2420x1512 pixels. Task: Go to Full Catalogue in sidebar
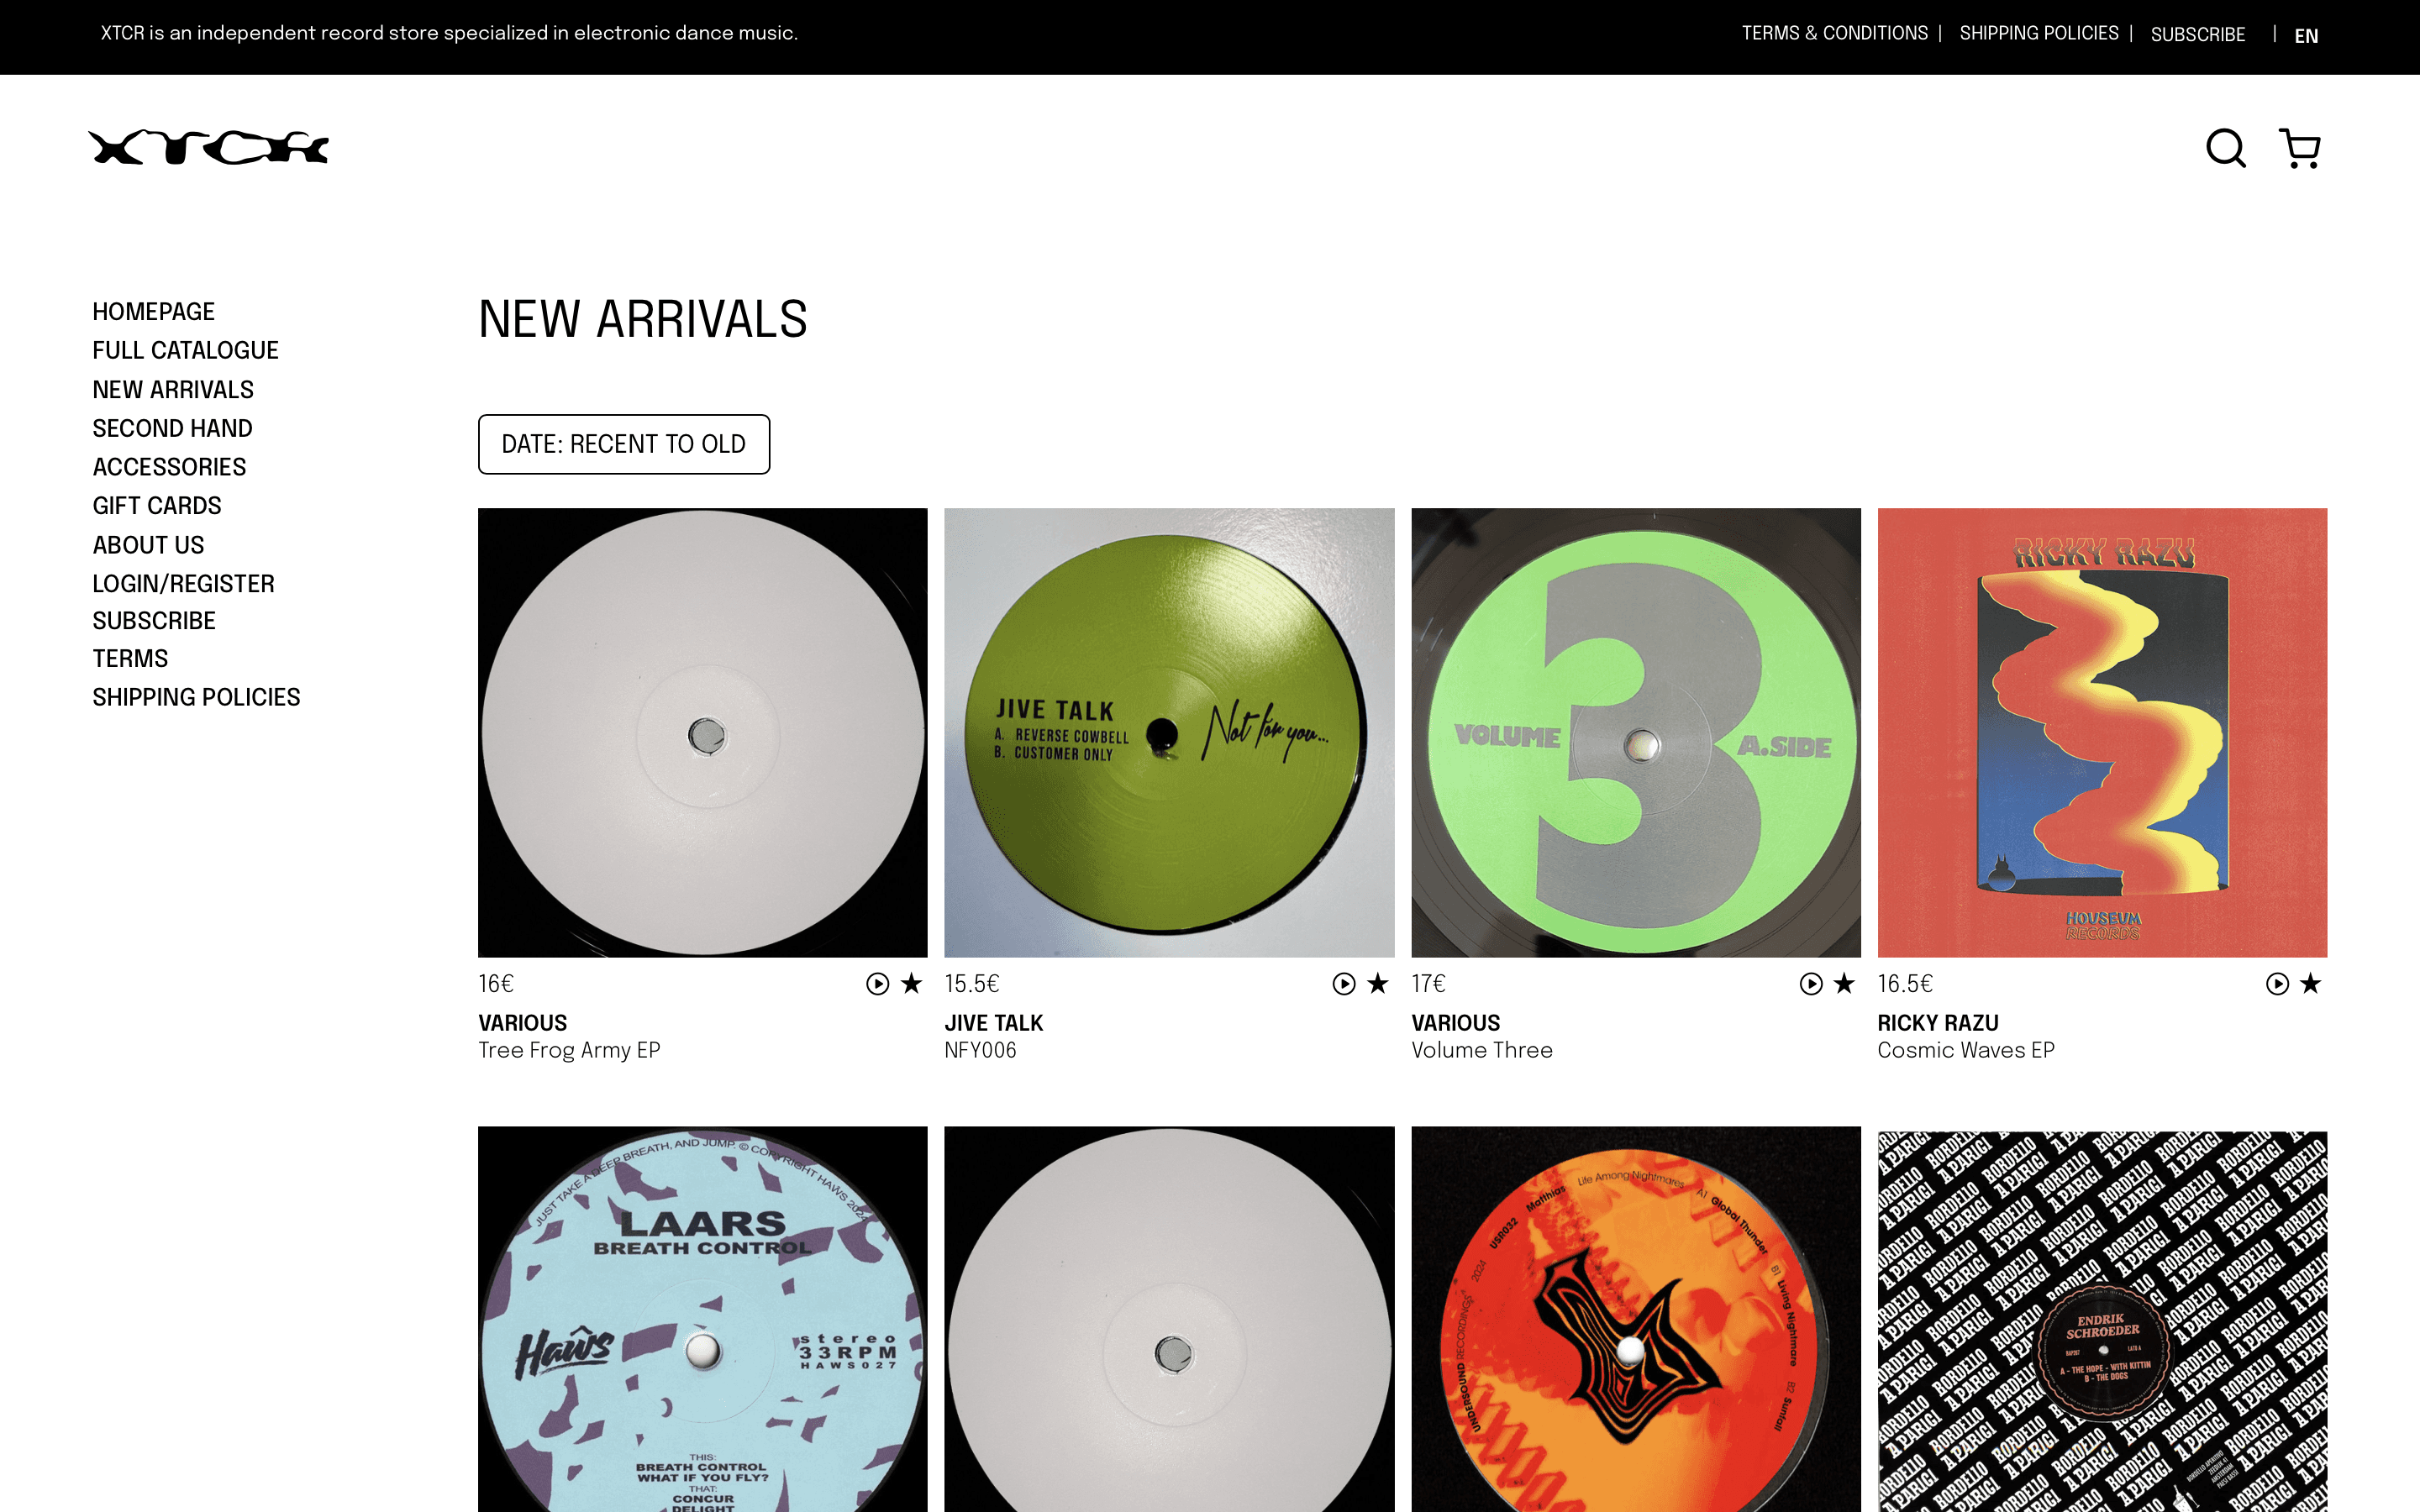[186, 350]
